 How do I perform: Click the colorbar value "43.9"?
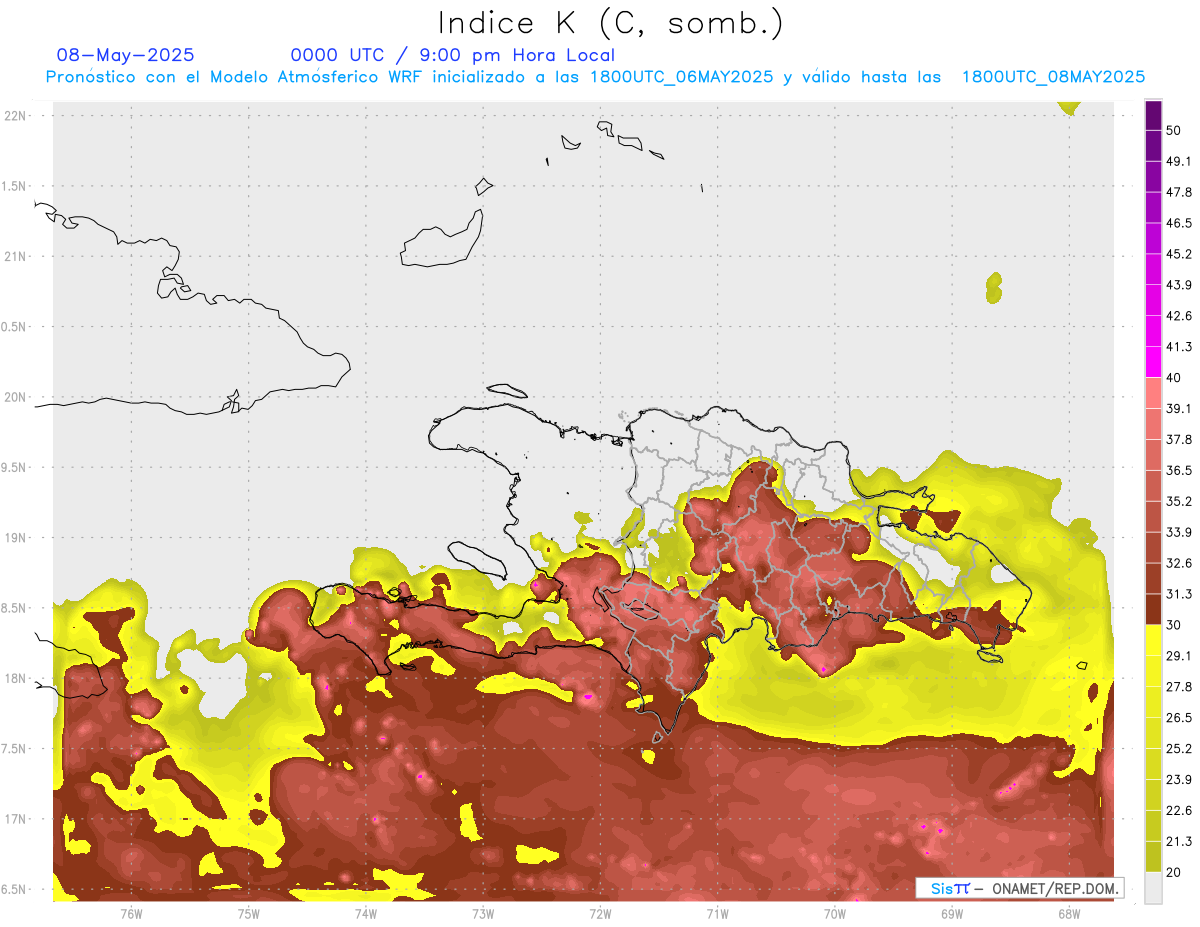(x=1178, y=285)
